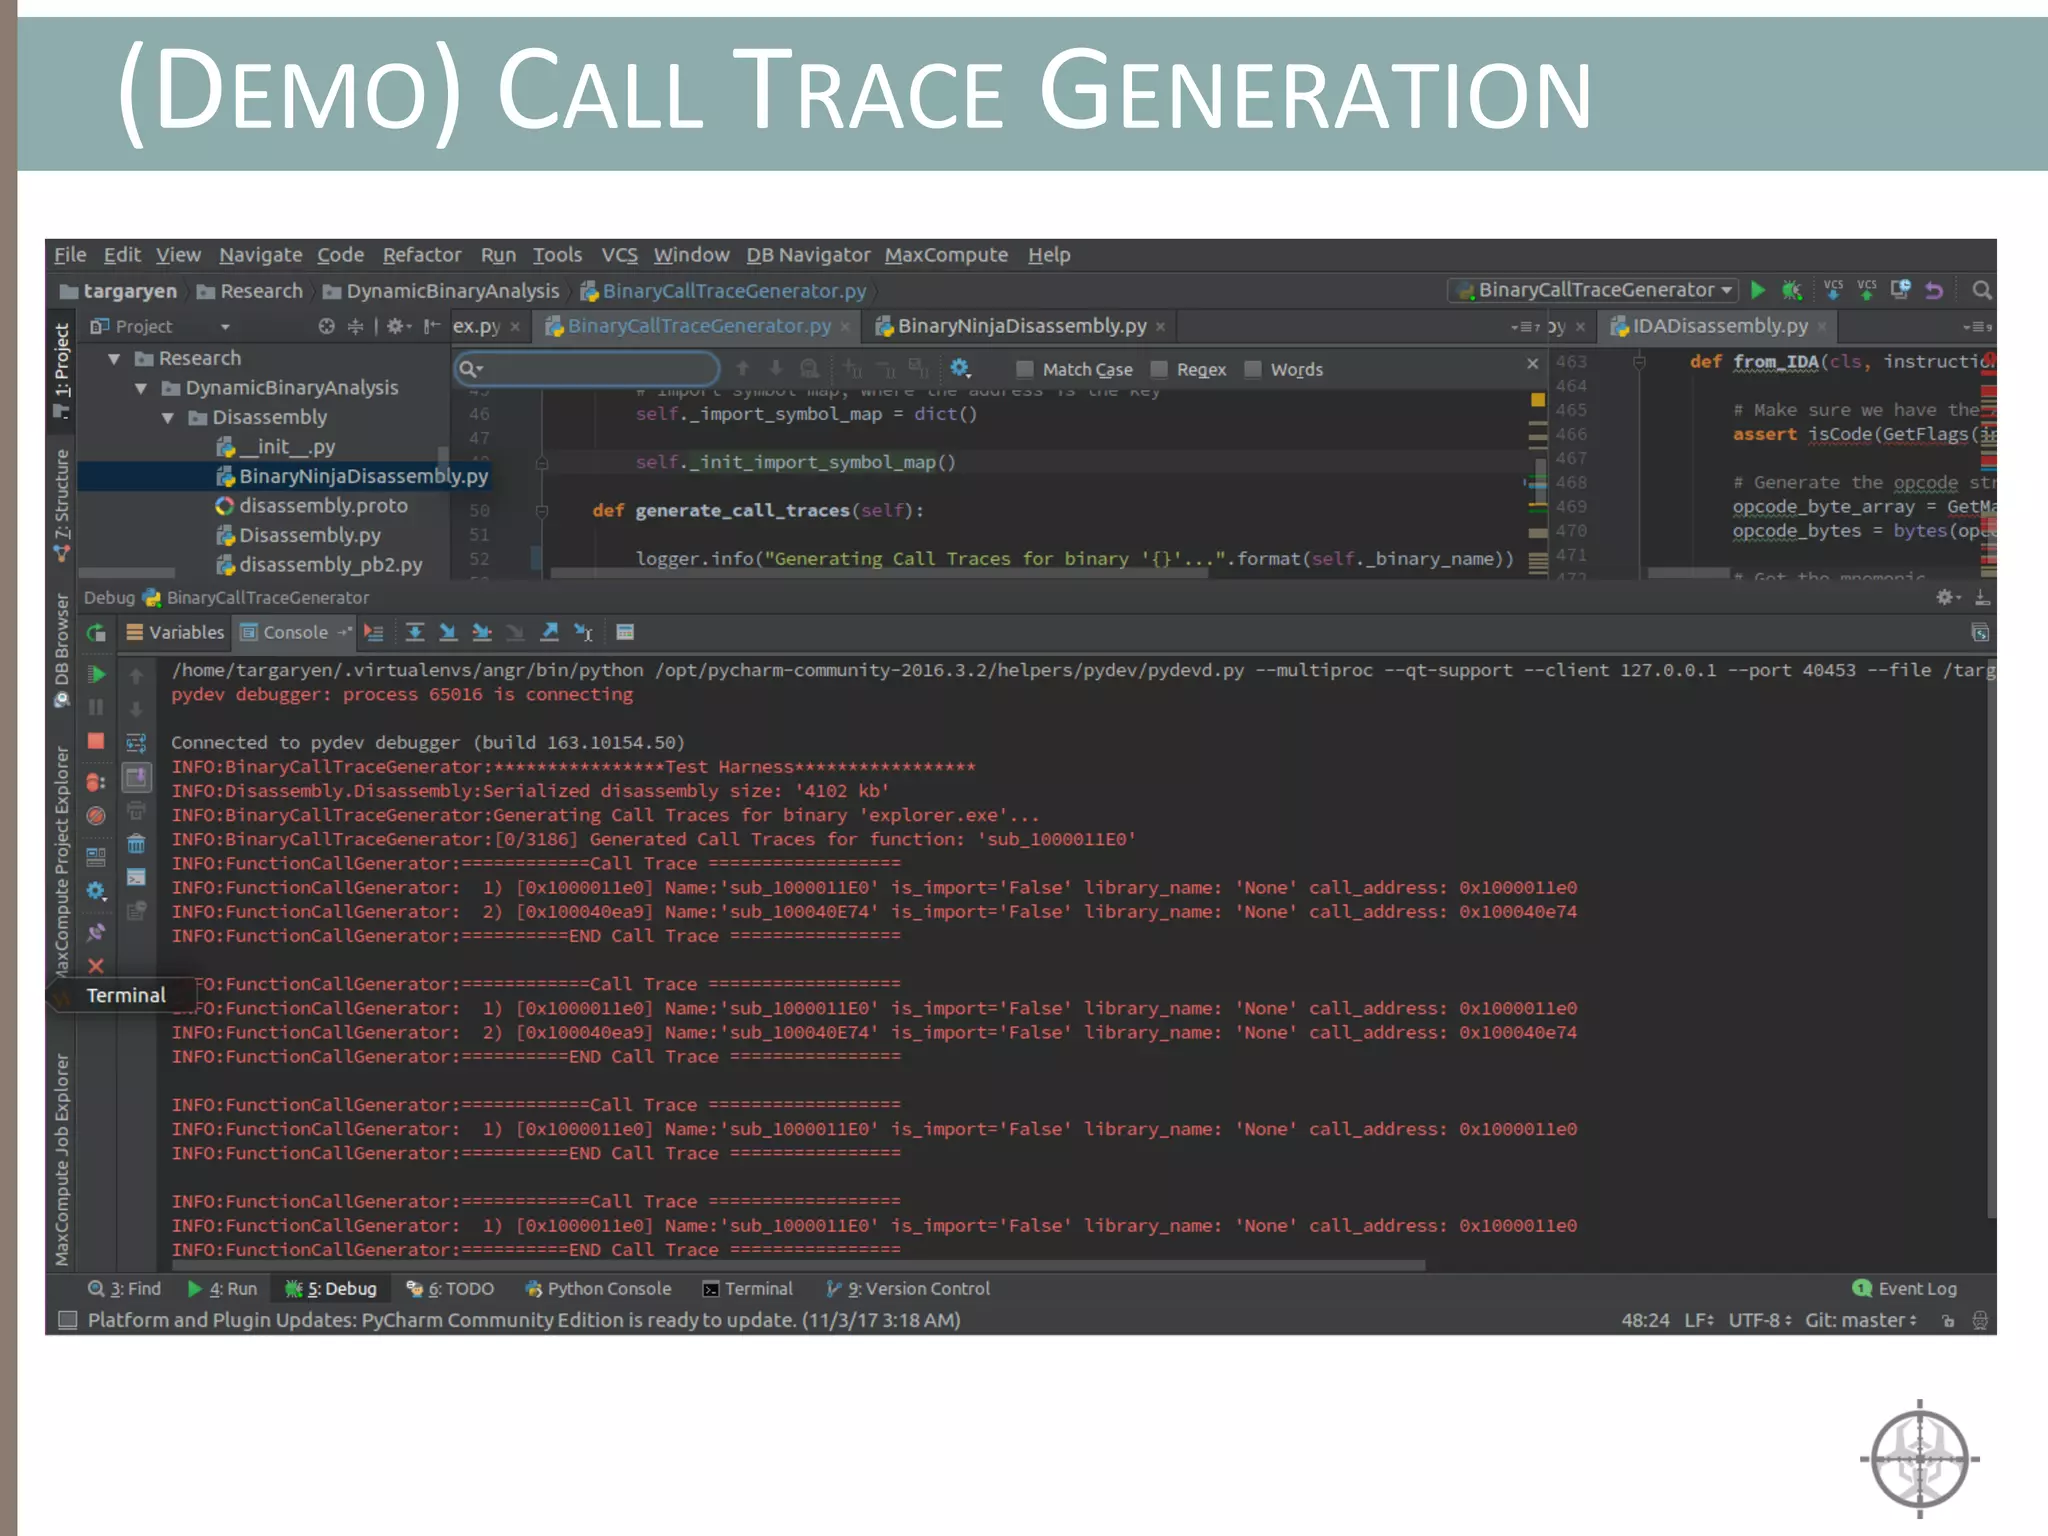Click Step Out arrow in debugger toolbar

549,632
